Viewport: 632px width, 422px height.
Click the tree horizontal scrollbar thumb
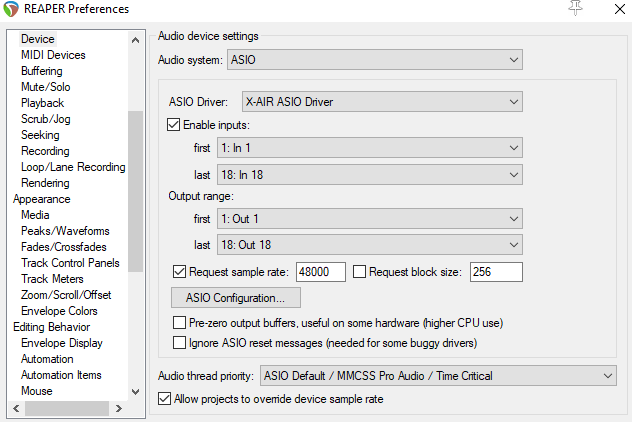click(x=67, y=408)
